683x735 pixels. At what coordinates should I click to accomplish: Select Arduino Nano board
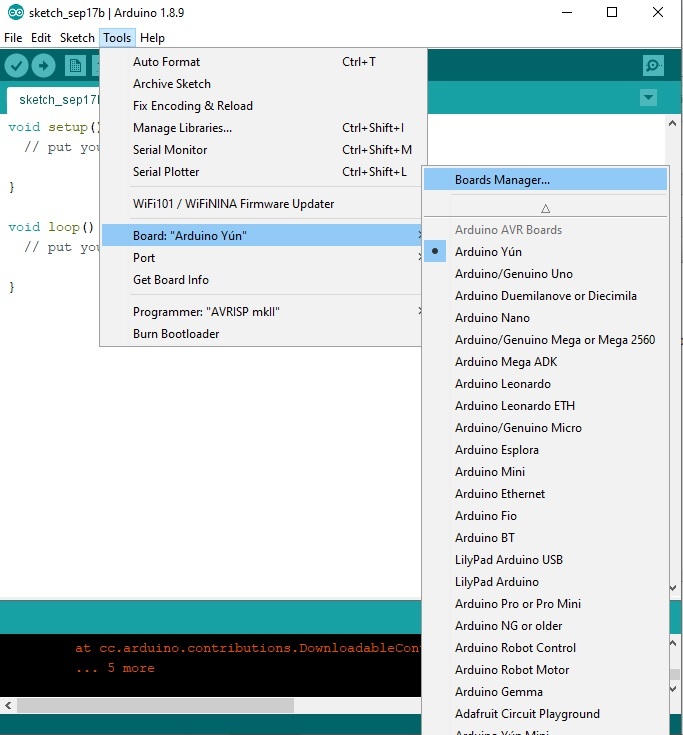545,318
